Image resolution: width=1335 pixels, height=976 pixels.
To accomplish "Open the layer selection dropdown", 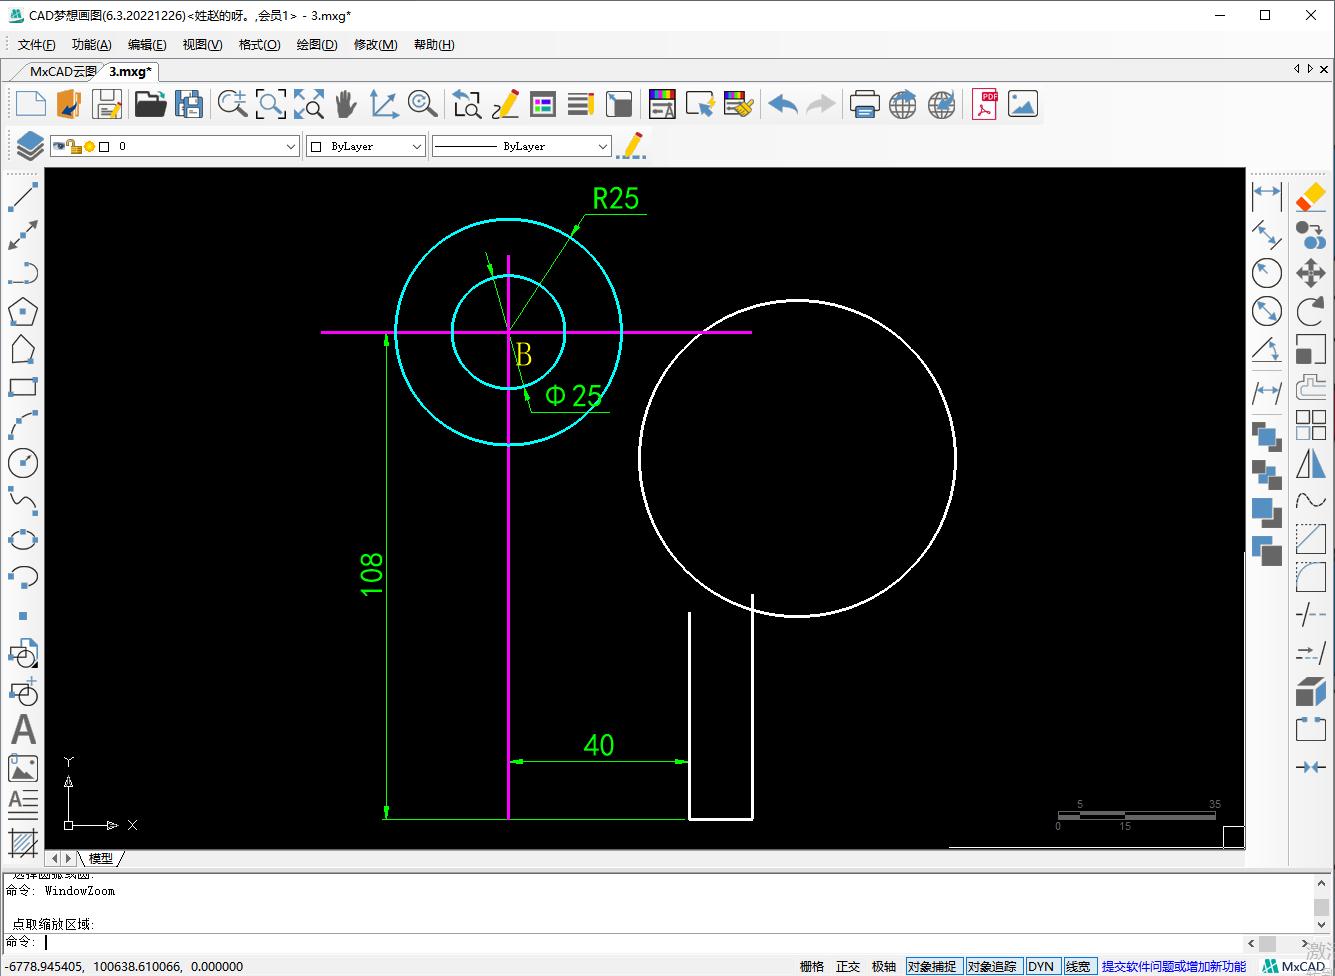I will point(290,146).
